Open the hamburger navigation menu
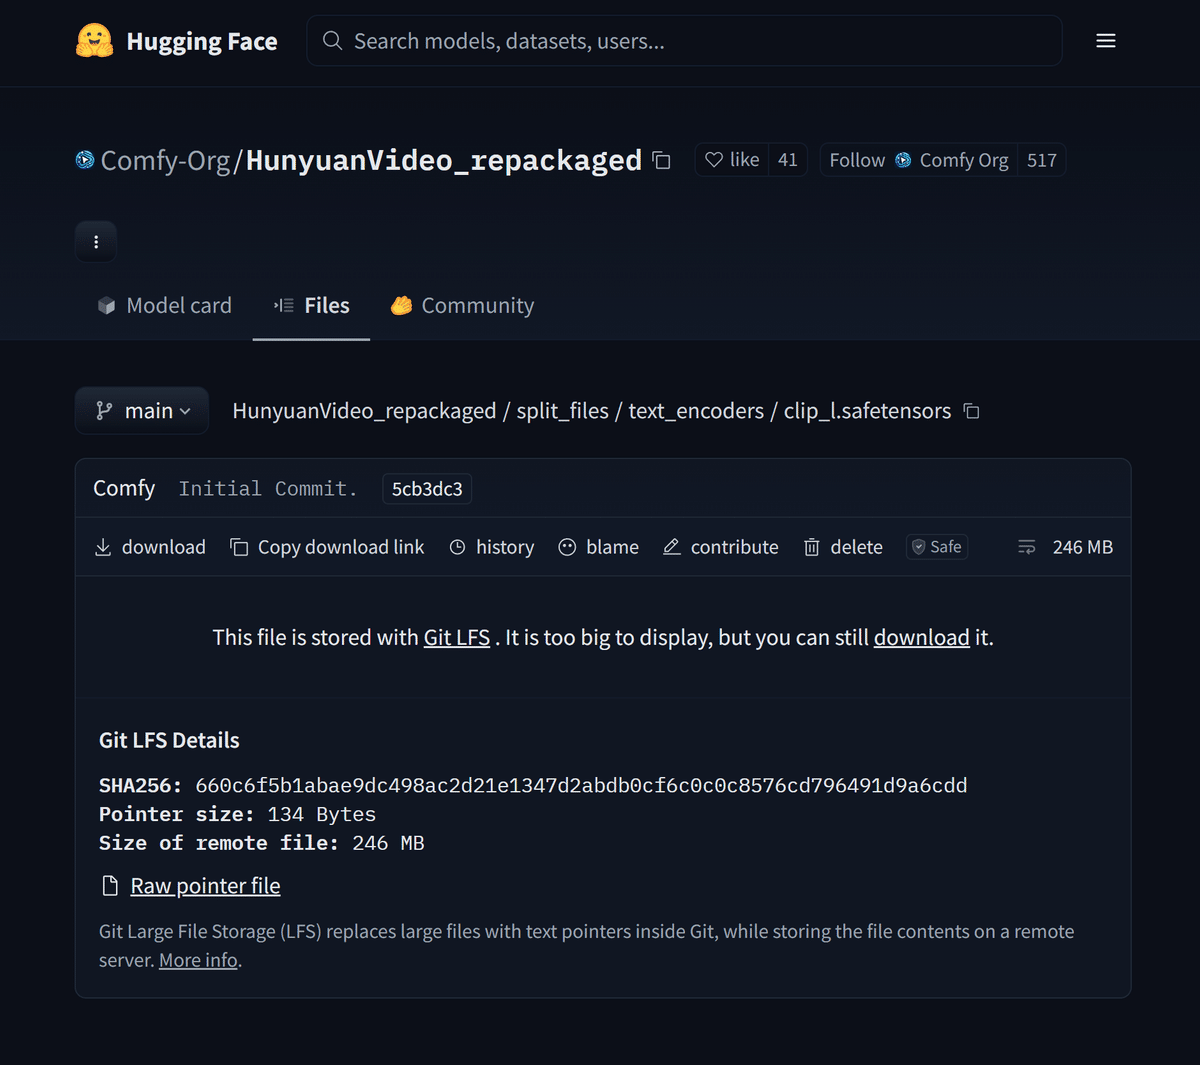Screen dimensions: 1200x1065 click(x=1105, y=41)
